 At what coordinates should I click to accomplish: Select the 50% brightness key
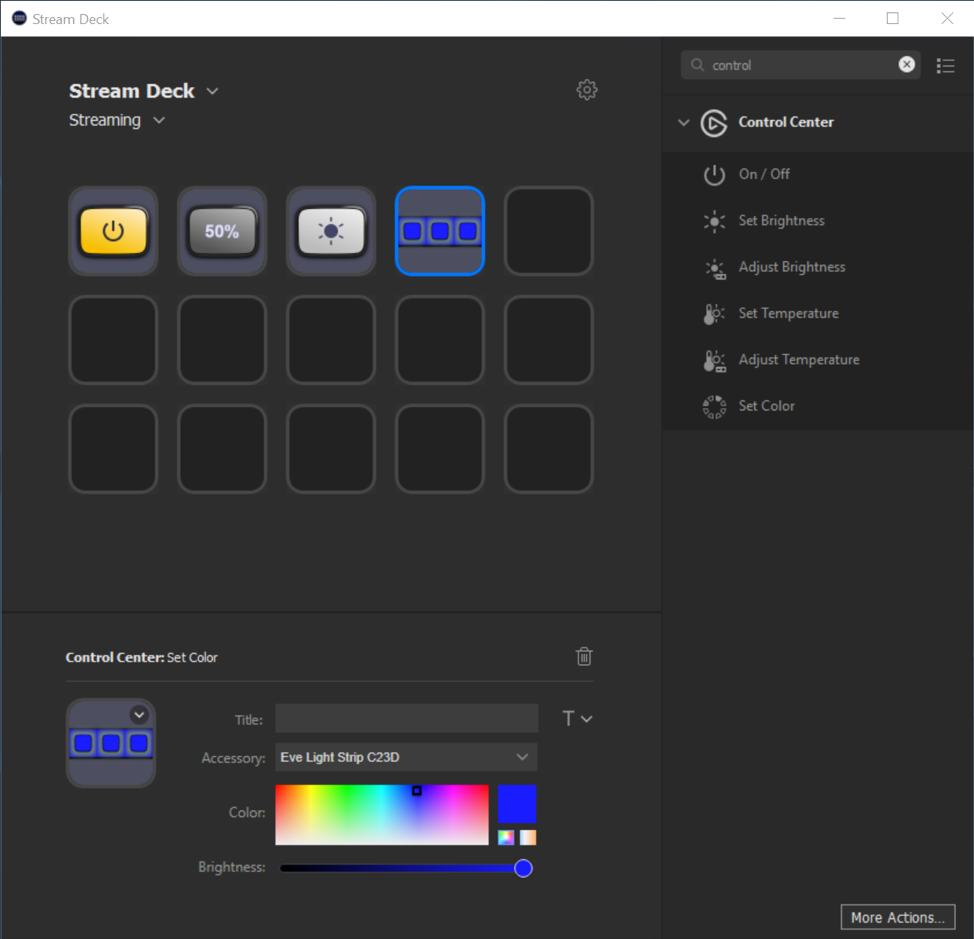[x=222, y=231]
